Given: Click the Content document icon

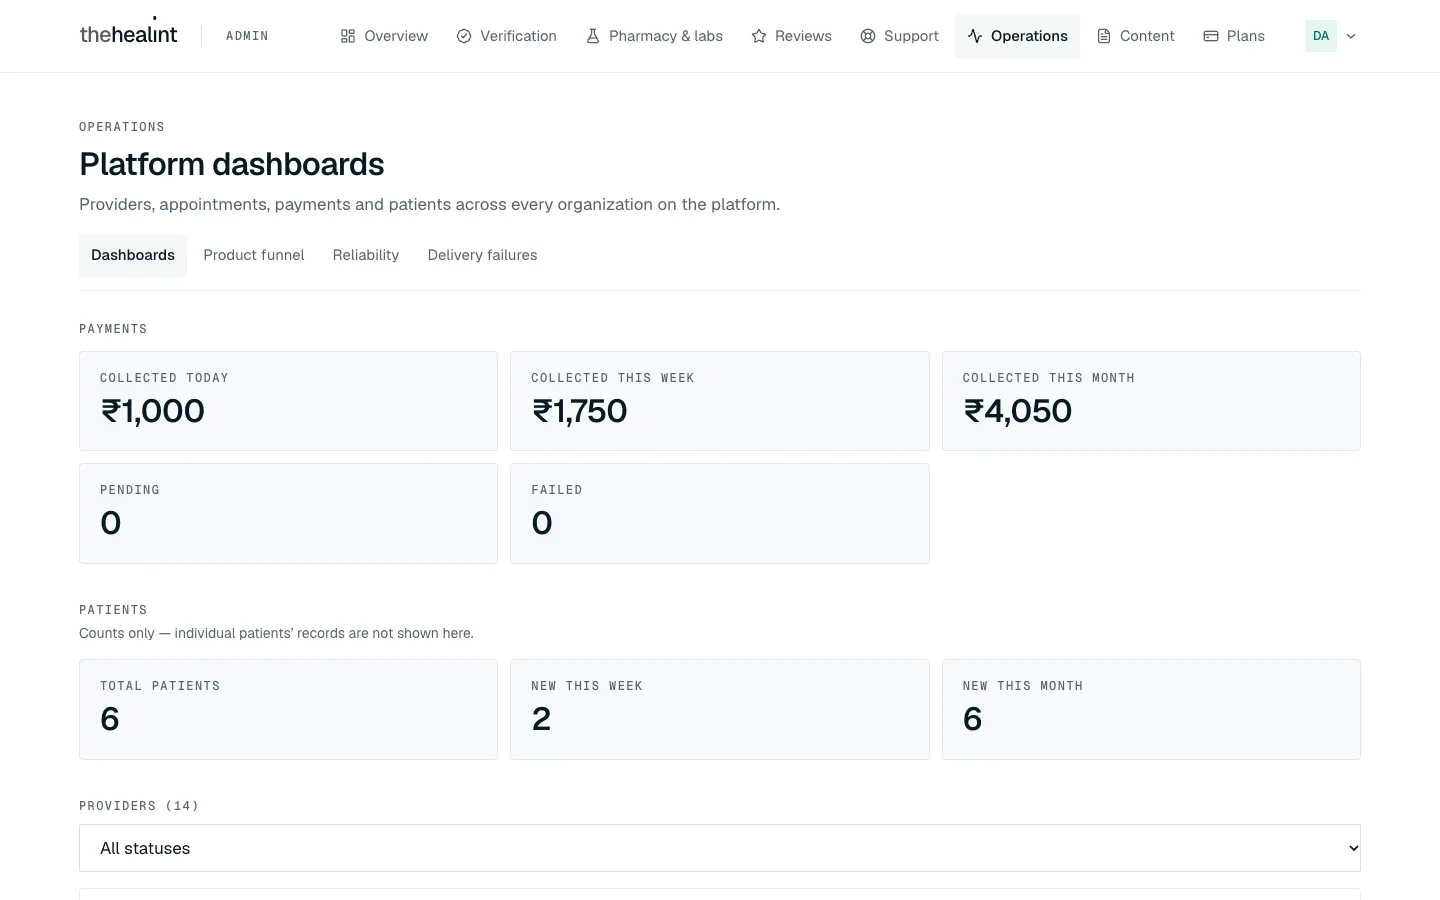Looking at the screenshot, I should (x=1104, y=36).
